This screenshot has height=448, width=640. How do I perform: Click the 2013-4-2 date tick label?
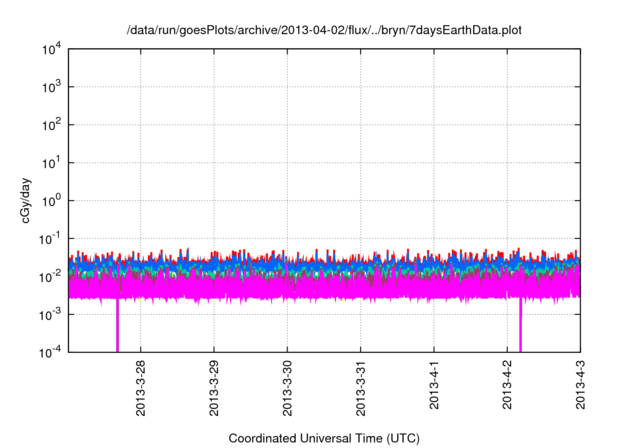coord(507,384)
